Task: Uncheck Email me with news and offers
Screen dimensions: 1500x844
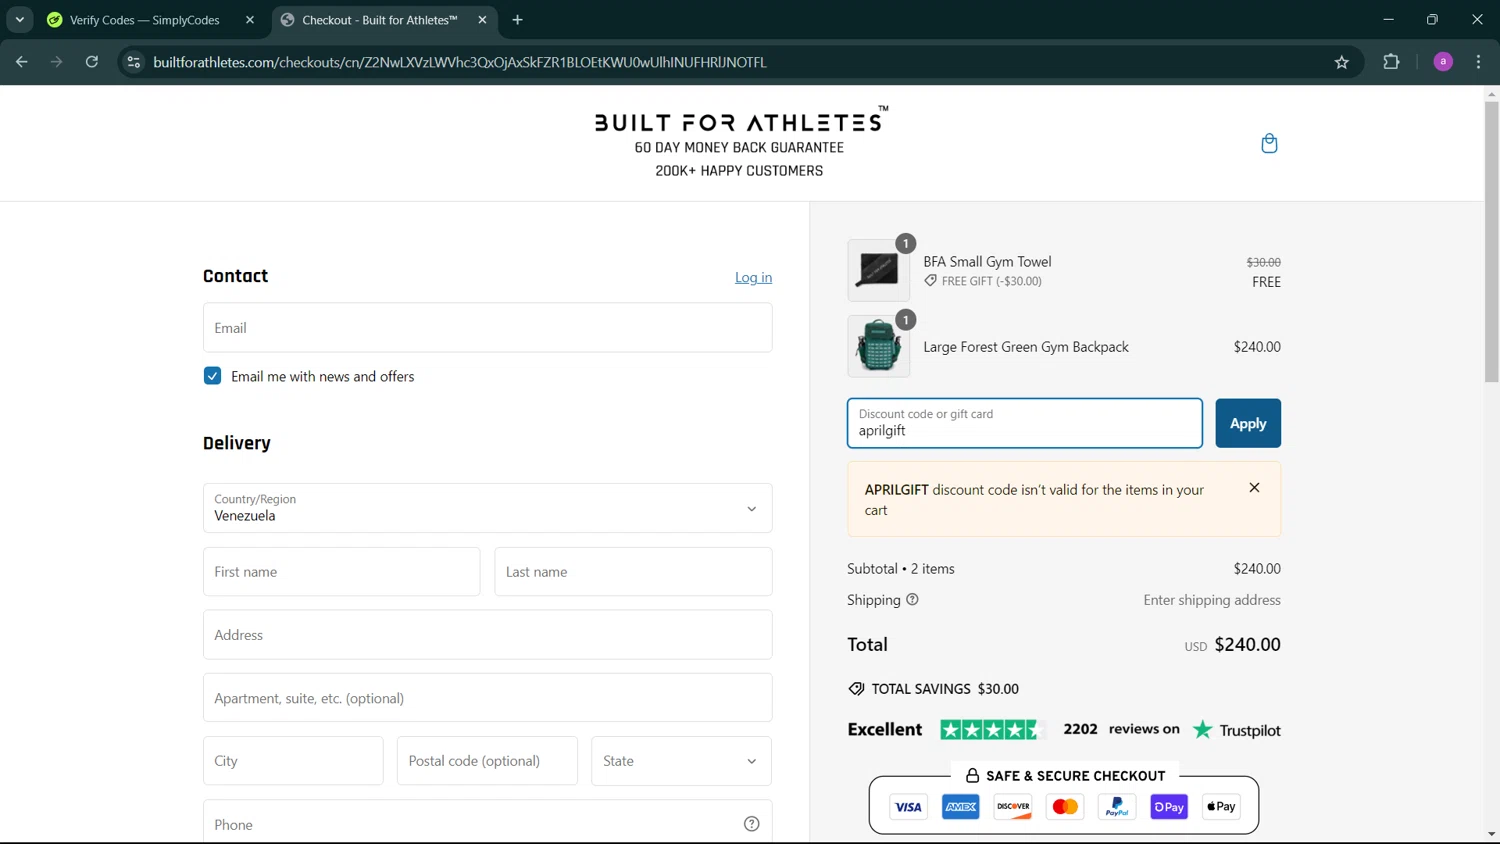Action: tap(212, 376)
